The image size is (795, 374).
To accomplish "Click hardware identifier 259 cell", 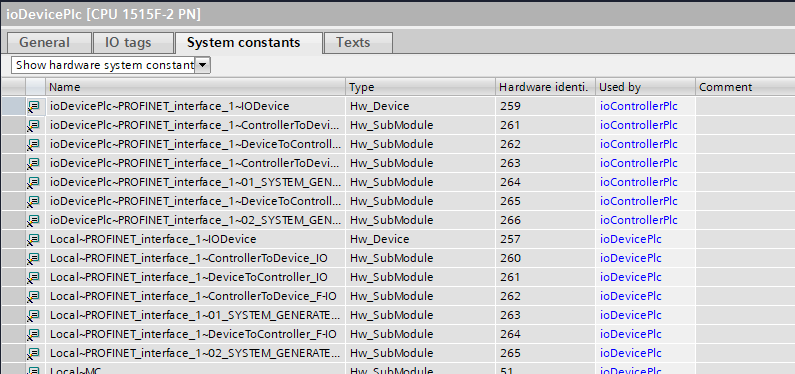I will (x=545, y=106).
